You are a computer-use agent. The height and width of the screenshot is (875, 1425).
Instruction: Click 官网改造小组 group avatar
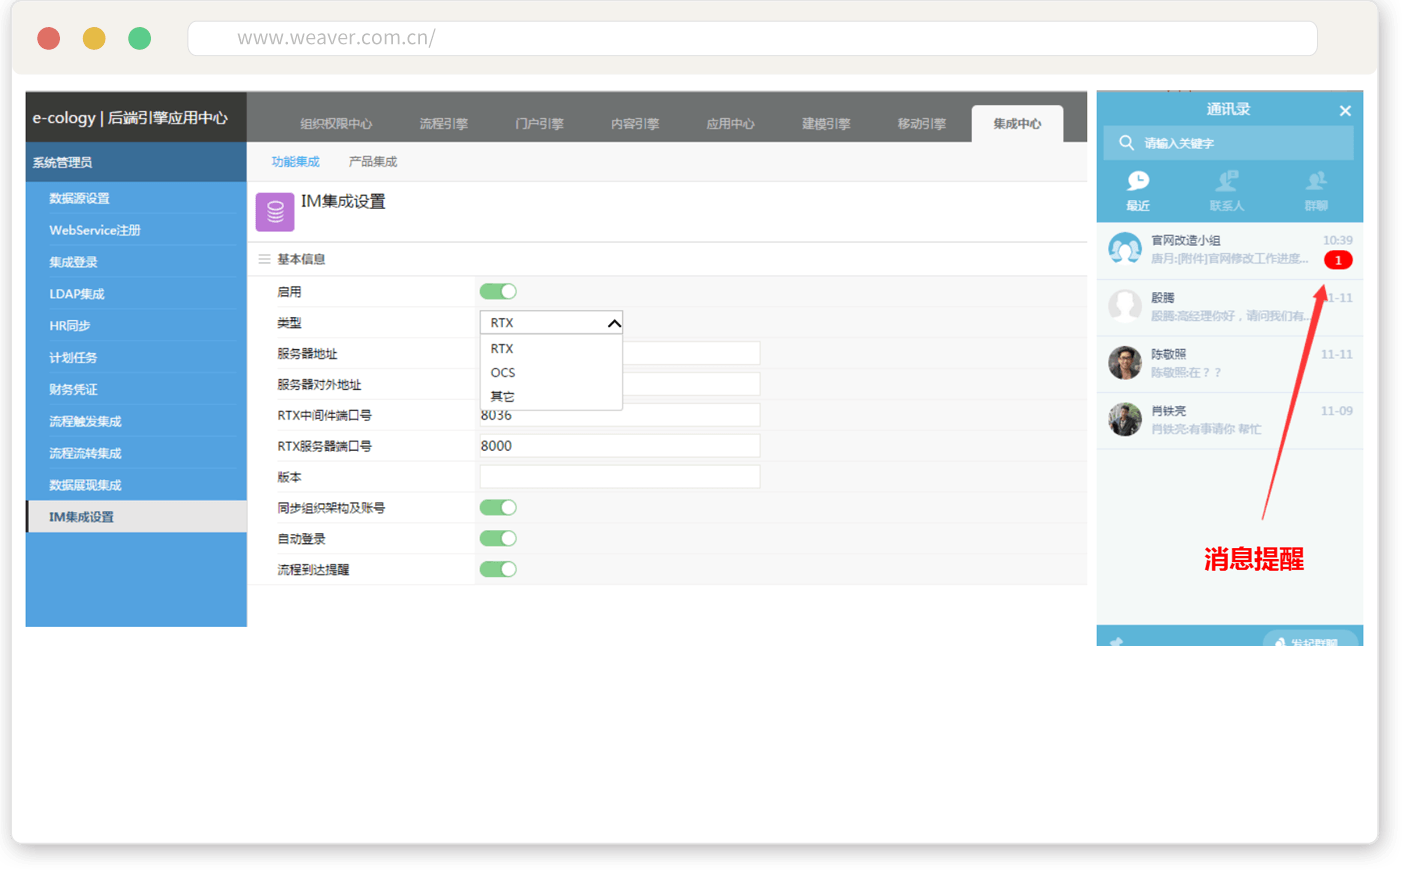(1125, 248)
